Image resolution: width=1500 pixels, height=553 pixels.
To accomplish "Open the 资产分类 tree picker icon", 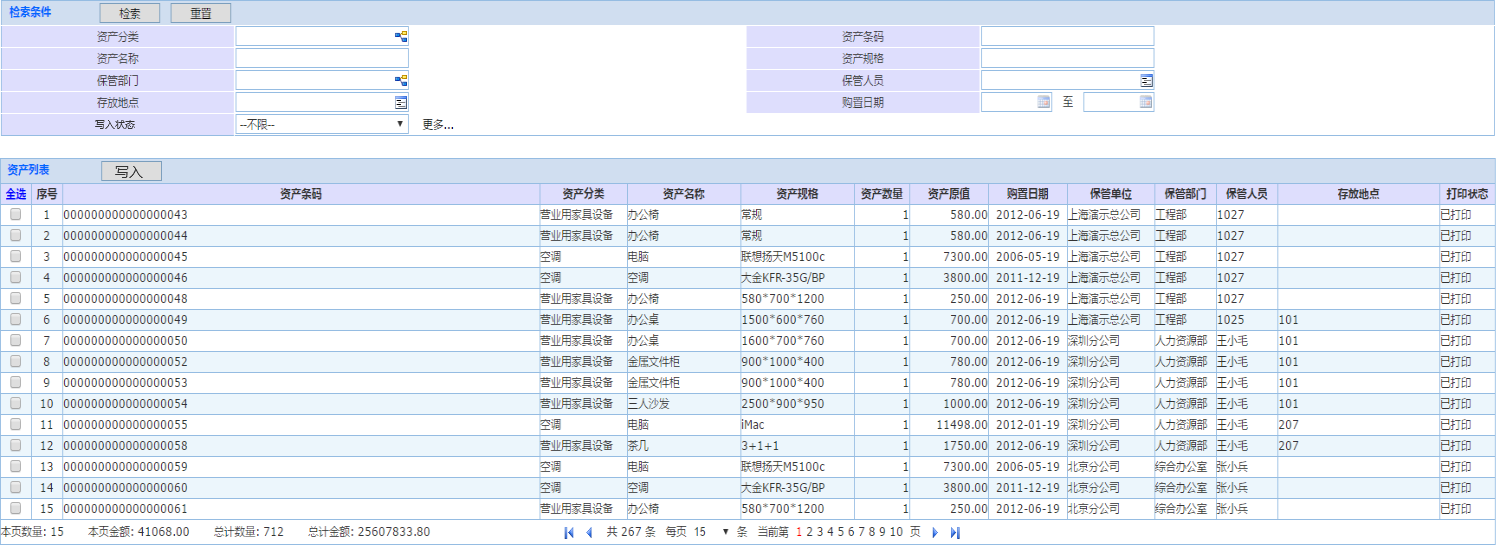I will tap(401, 36).
